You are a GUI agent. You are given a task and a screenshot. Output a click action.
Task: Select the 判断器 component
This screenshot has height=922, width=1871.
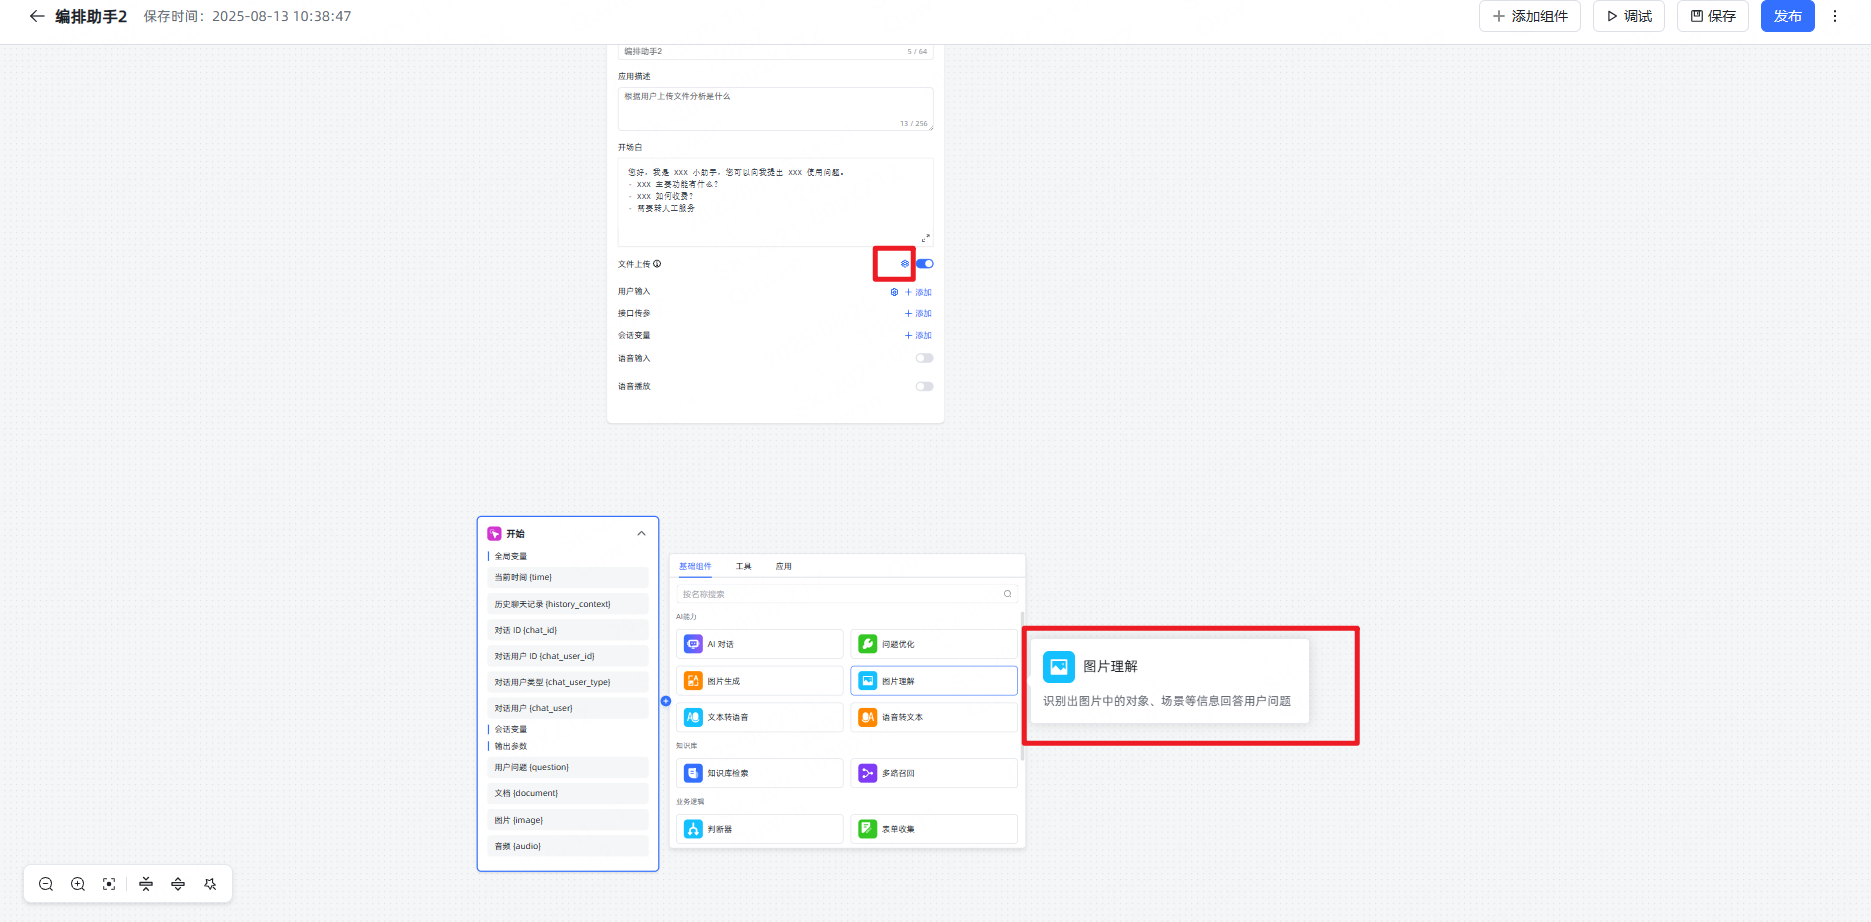point(760,829)
